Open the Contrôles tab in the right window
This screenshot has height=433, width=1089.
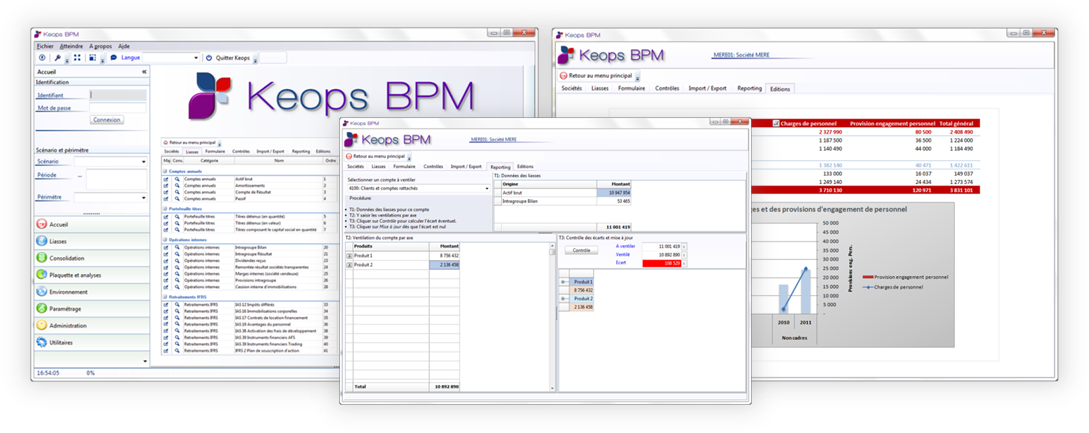point(667,88)
